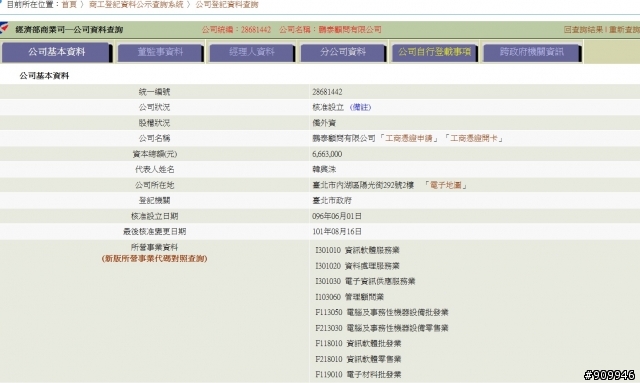Click the 所營事業資料 row label
Viewport: 640px width, 383px height.
[154, 247]
